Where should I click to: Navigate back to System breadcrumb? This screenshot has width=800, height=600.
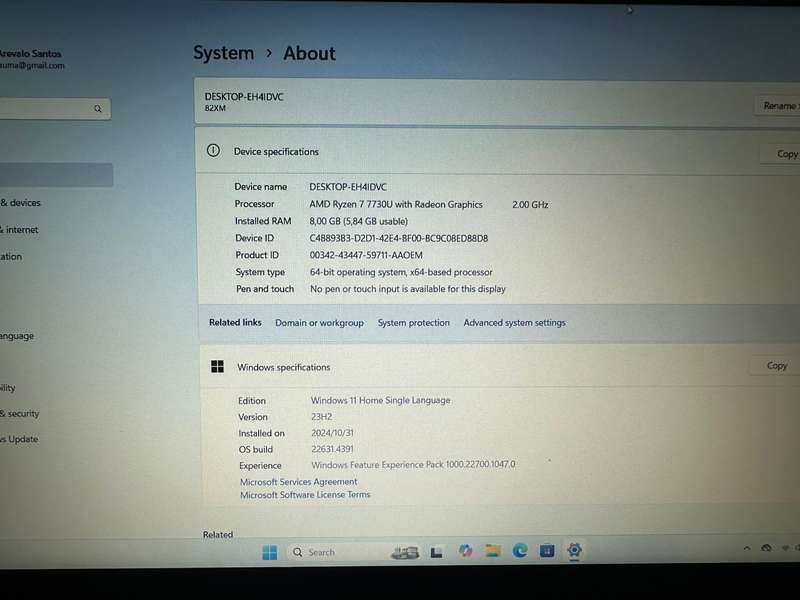(223, 53)
